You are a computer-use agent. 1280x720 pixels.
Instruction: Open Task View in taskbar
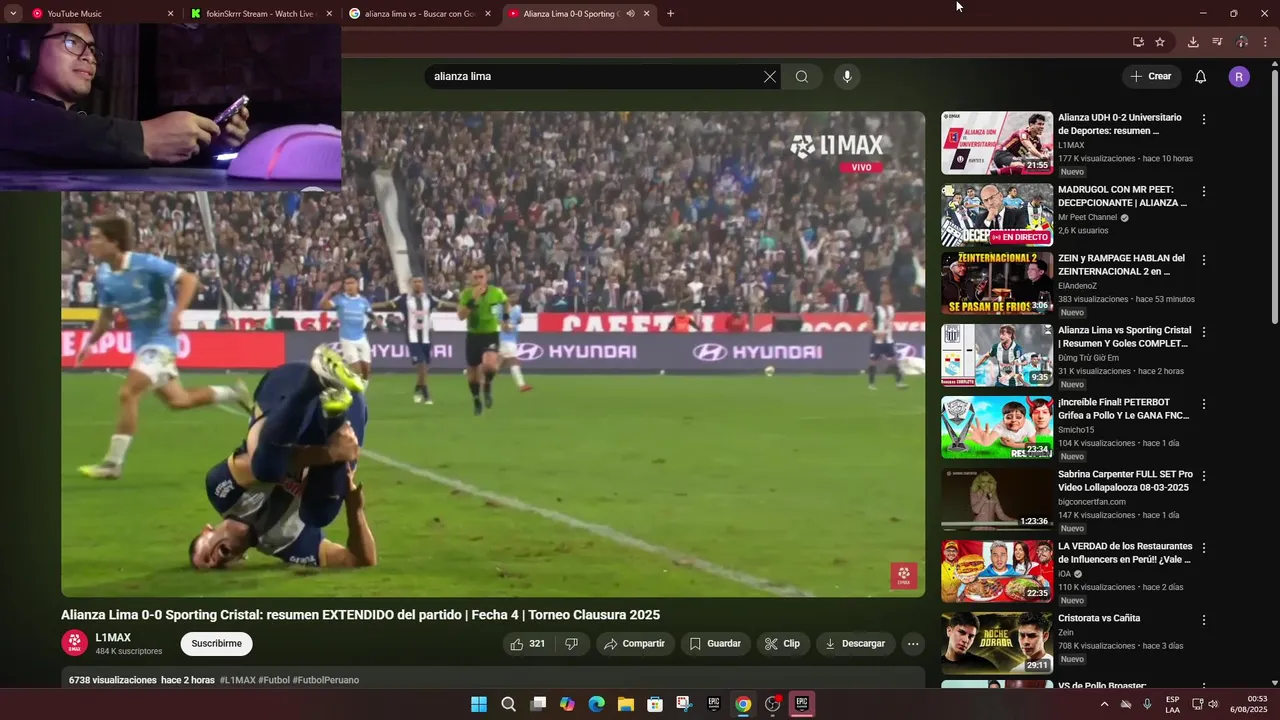[538, 704]
